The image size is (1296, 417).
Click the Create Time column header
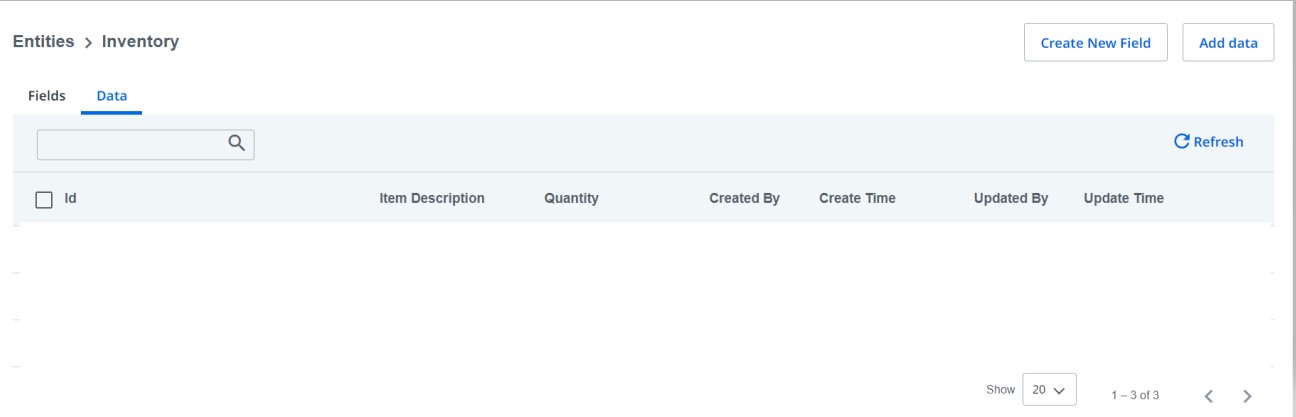pyautogui.click(x=857, y=199)
